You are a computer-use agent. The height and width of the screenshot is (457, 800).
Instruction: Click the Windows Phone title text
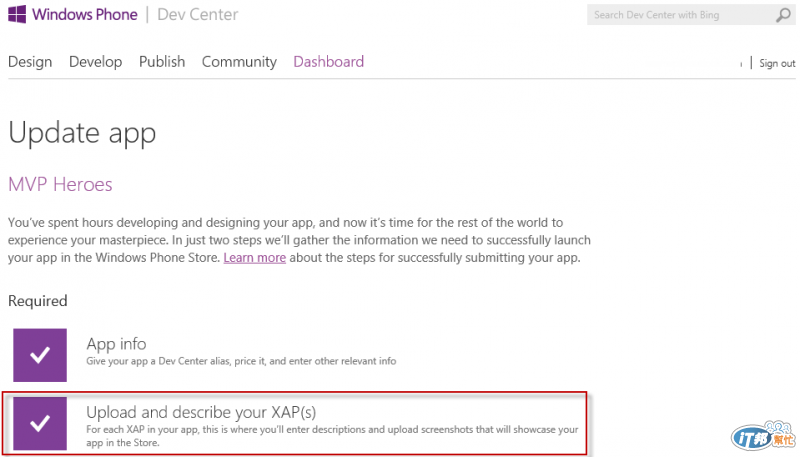click(85, 14)
